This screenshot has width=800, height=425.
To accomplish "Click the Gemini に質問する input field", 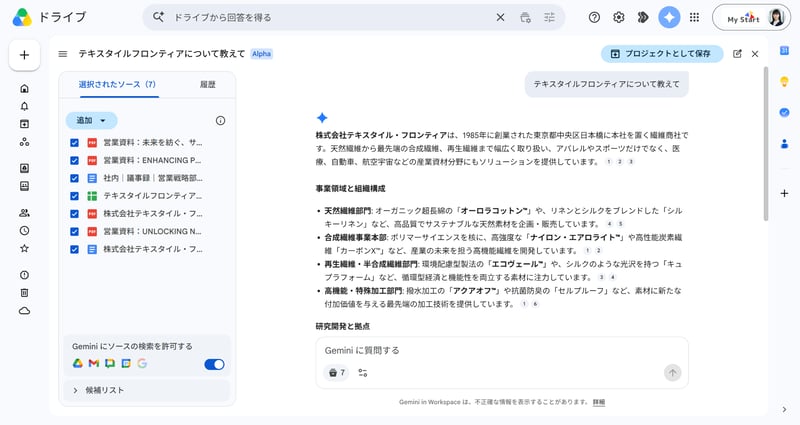I will point(502,351).
